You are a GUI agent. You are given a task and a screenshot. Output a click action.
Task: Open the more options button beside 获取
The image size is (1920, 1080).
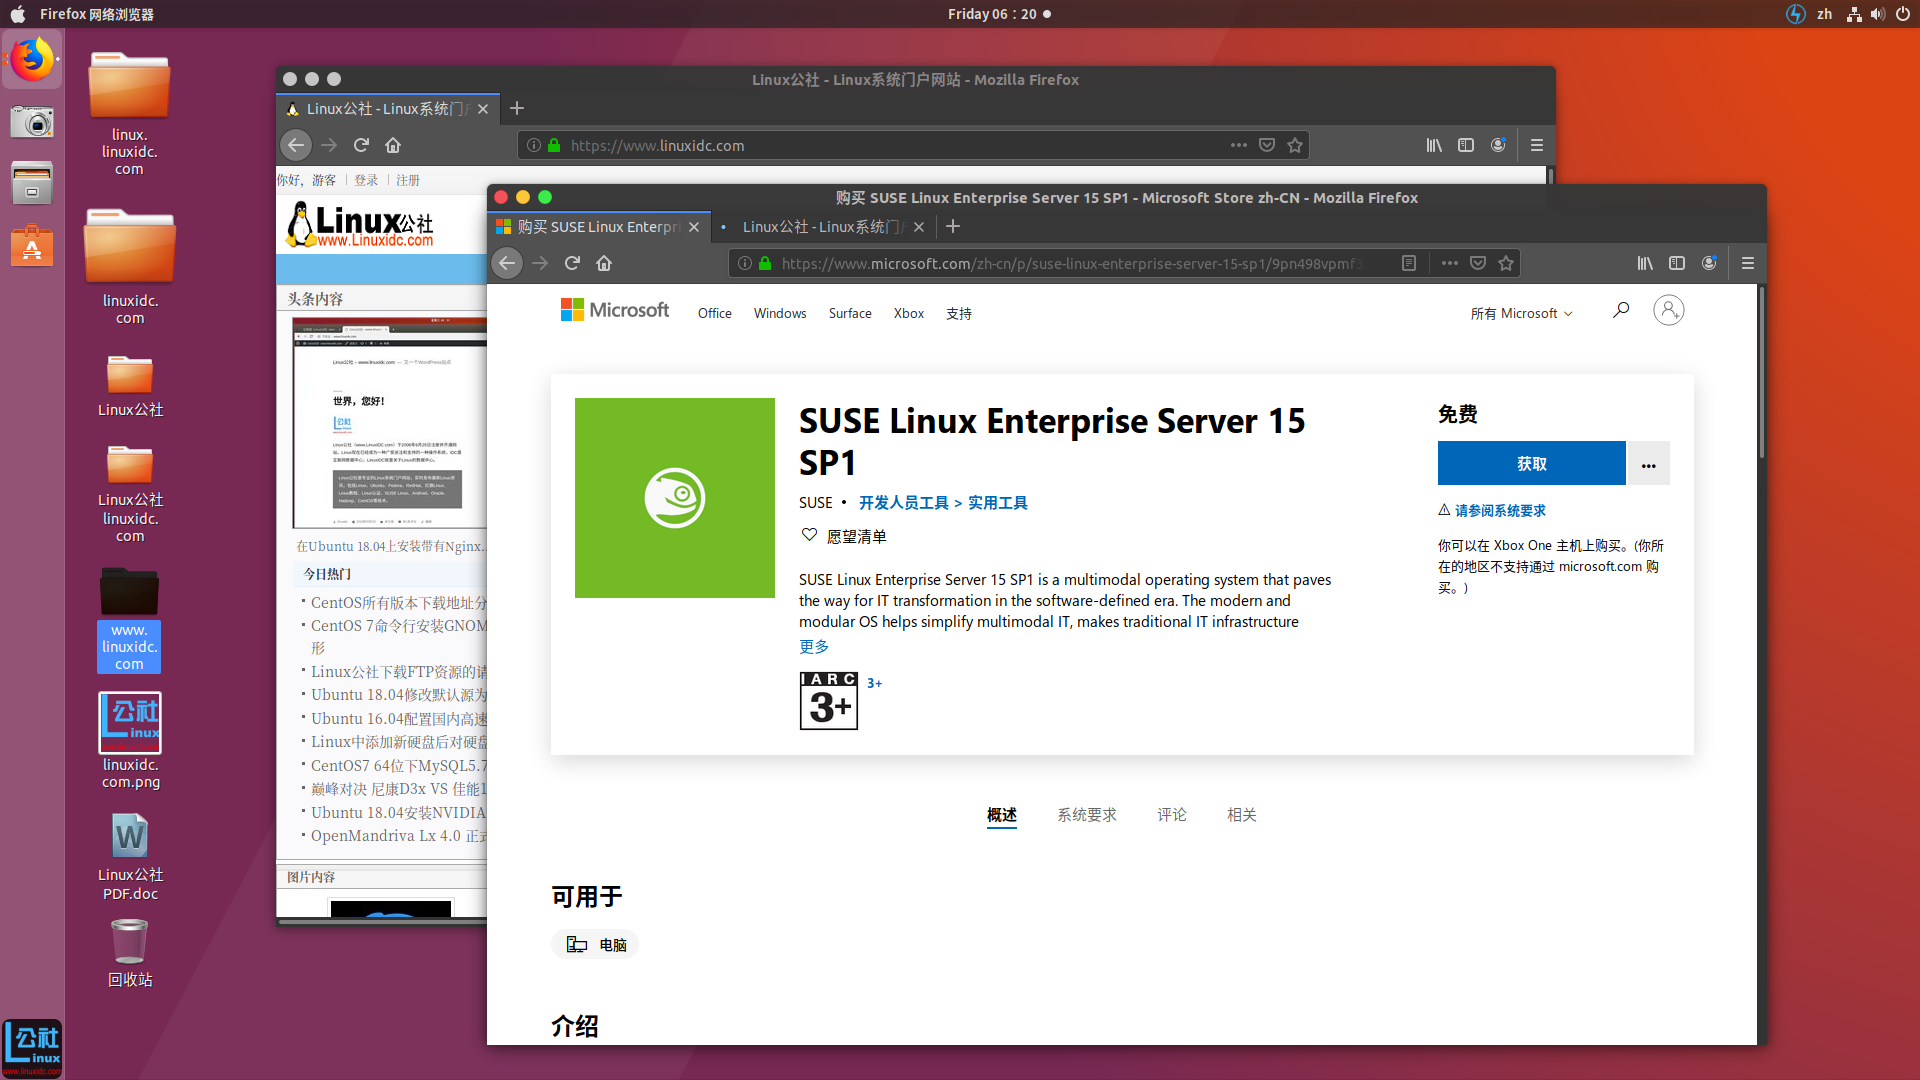[1648, 464]
